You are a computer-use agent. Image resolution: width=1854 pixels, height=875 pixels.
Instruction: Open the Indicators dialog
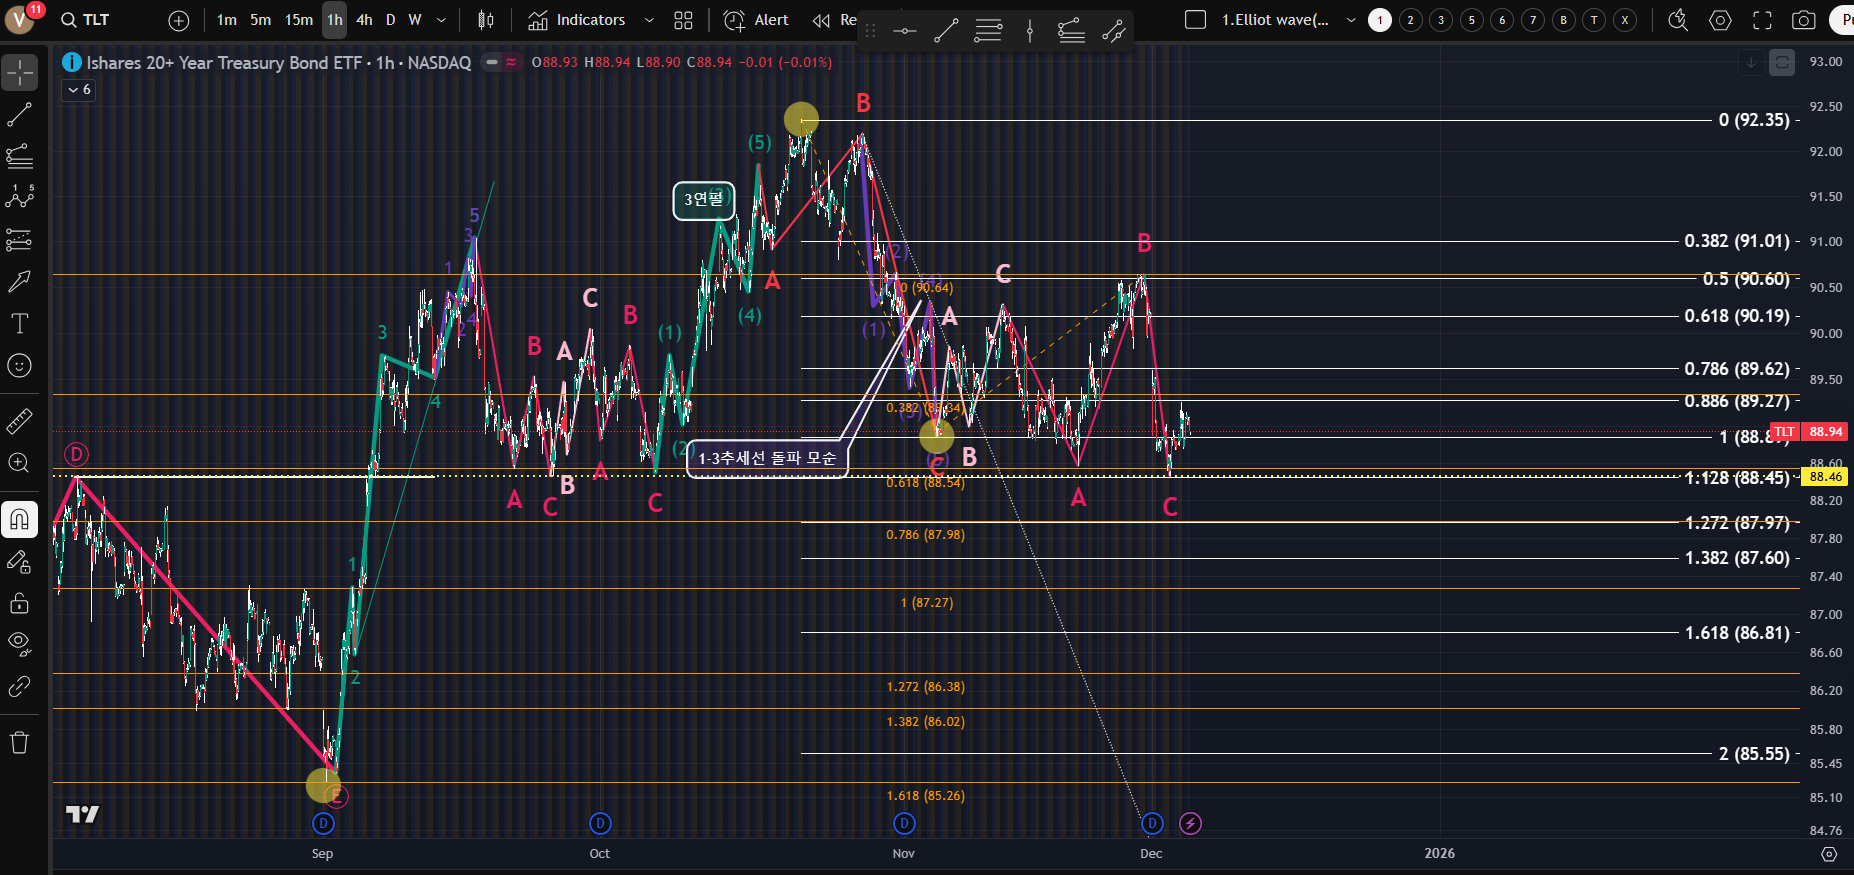pos(577,20)
